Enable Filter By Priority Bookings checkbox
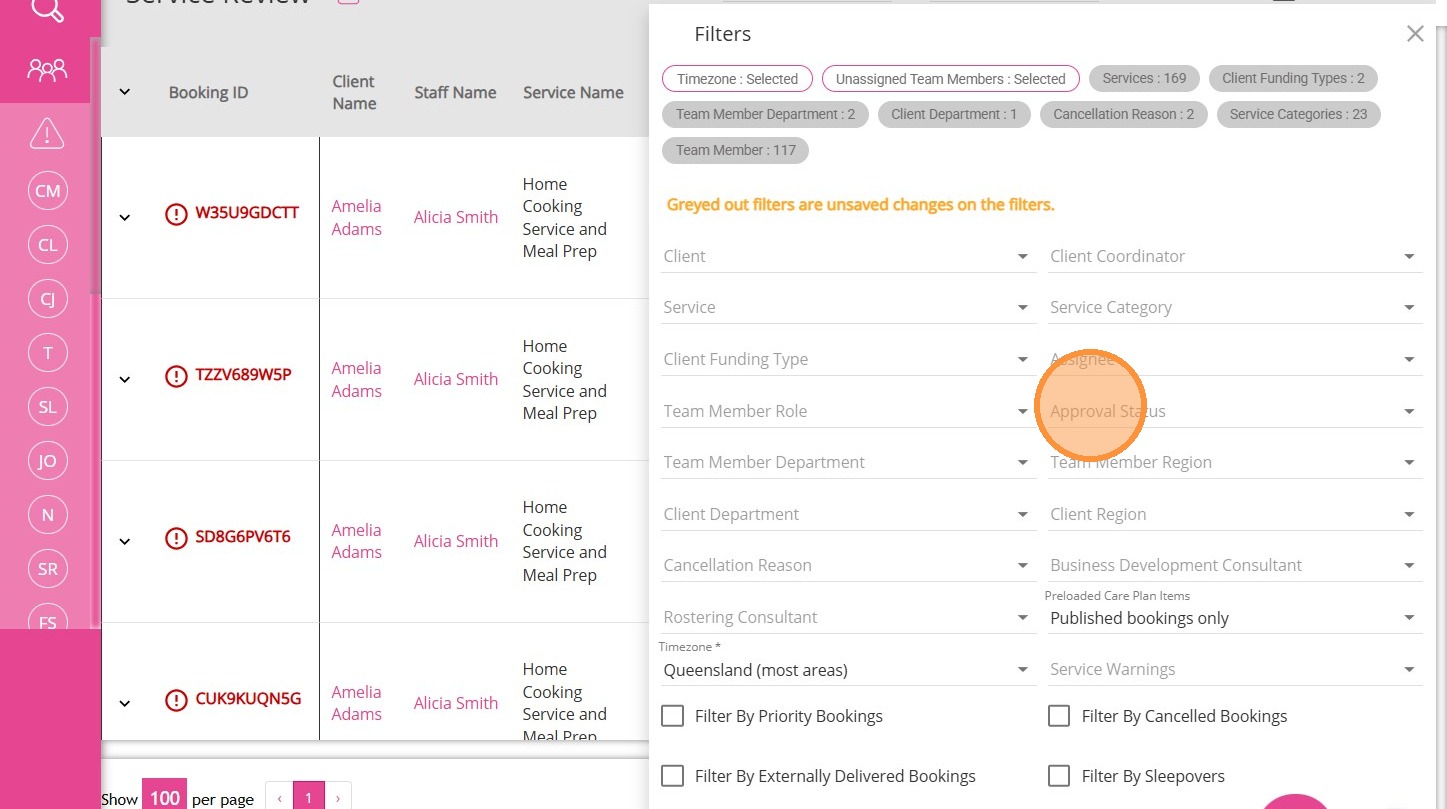 [x=673, y=716]
